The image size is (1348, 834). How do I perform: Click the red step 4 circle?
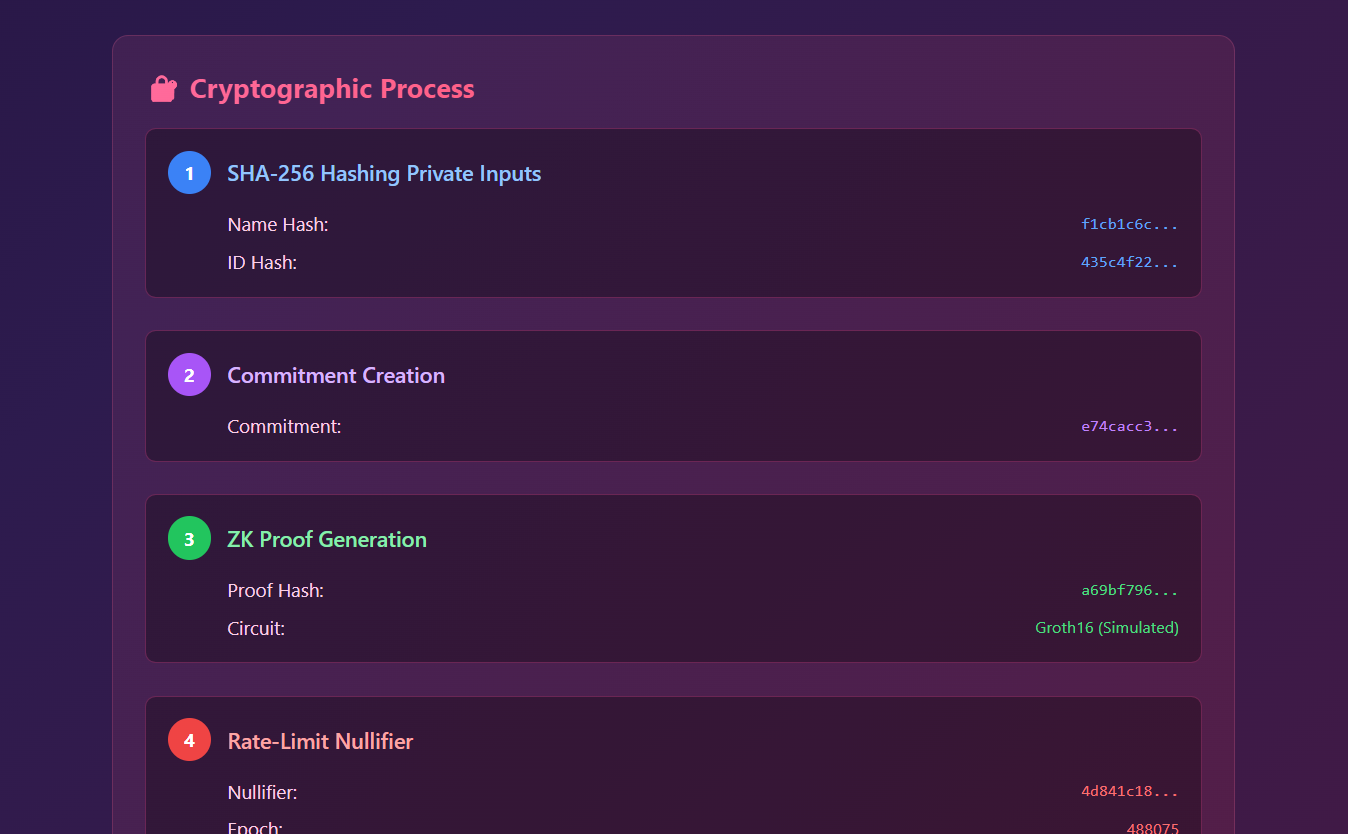point(189,741)
